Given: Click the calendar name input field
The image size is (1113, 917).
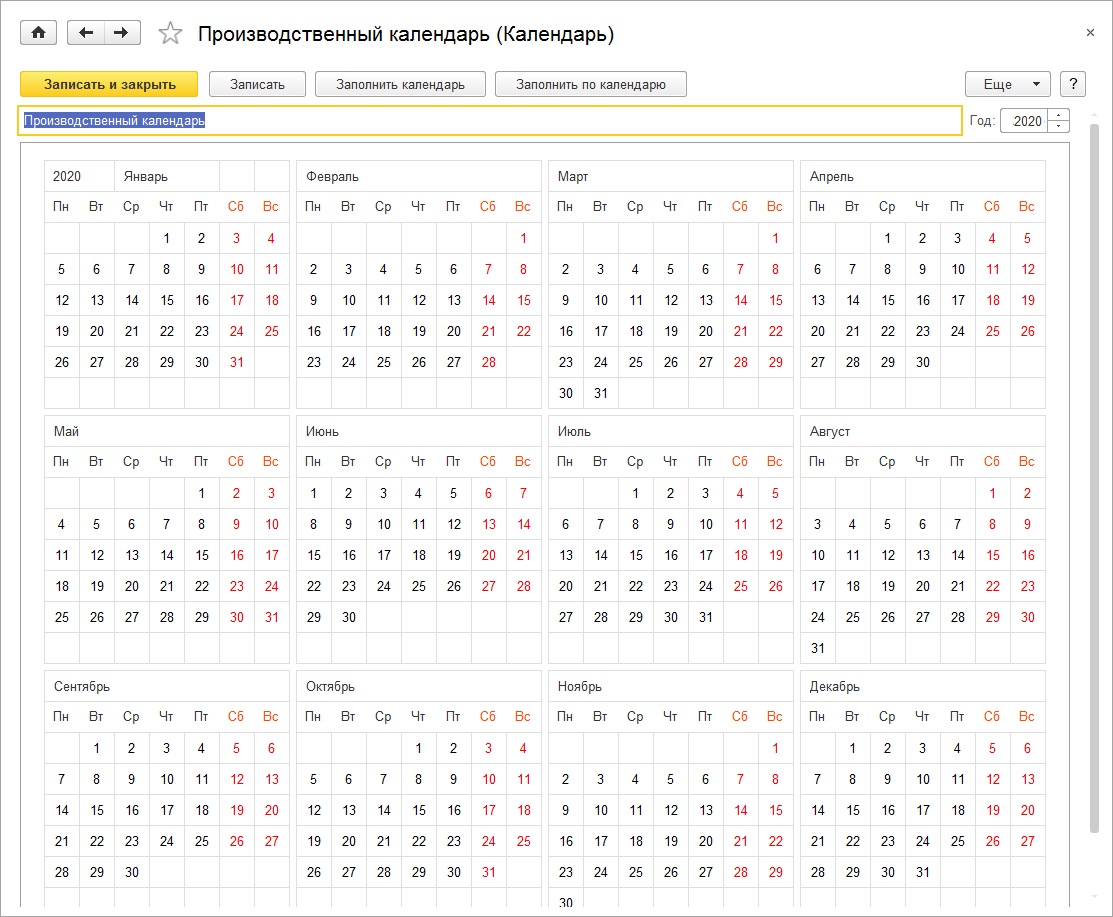Looking at the screenshot, I should click(x=490, y=121).
